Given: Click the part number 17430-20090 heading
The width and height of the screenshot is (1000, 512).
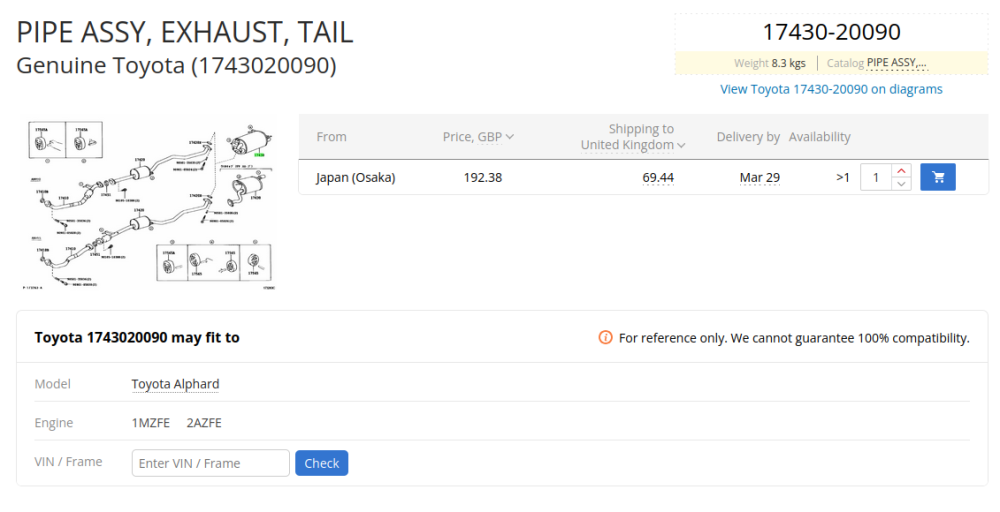Looking at the screenshot, I should pos(832,32).
